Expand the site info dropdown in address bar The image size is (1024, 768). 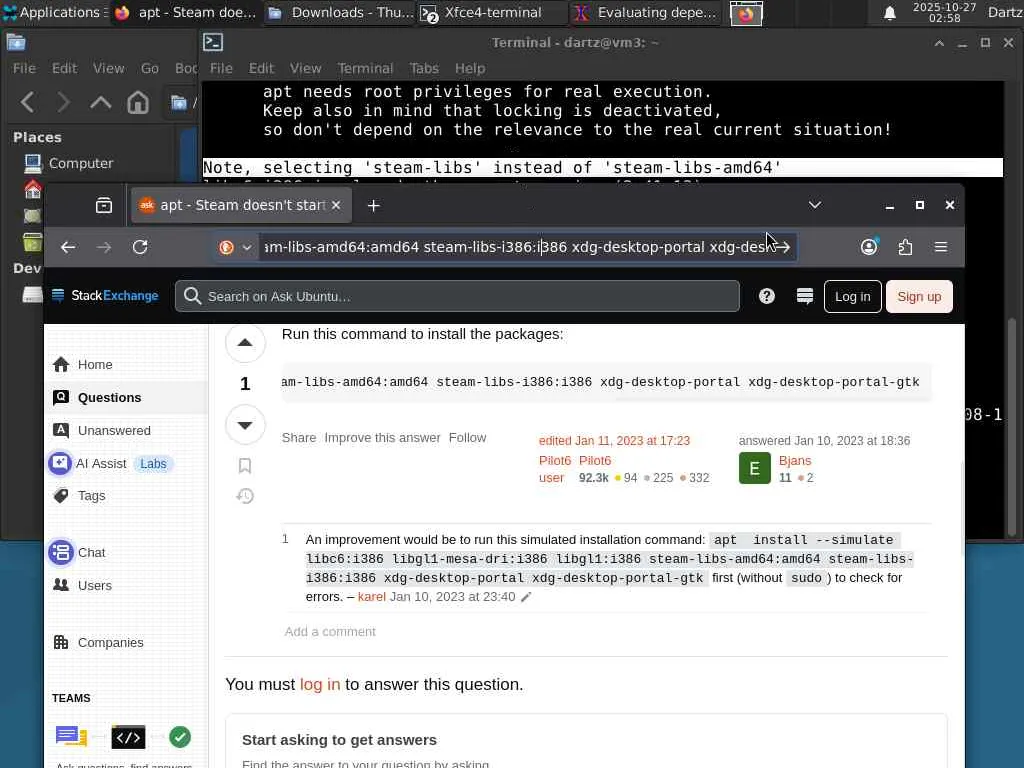pos(247,248)
